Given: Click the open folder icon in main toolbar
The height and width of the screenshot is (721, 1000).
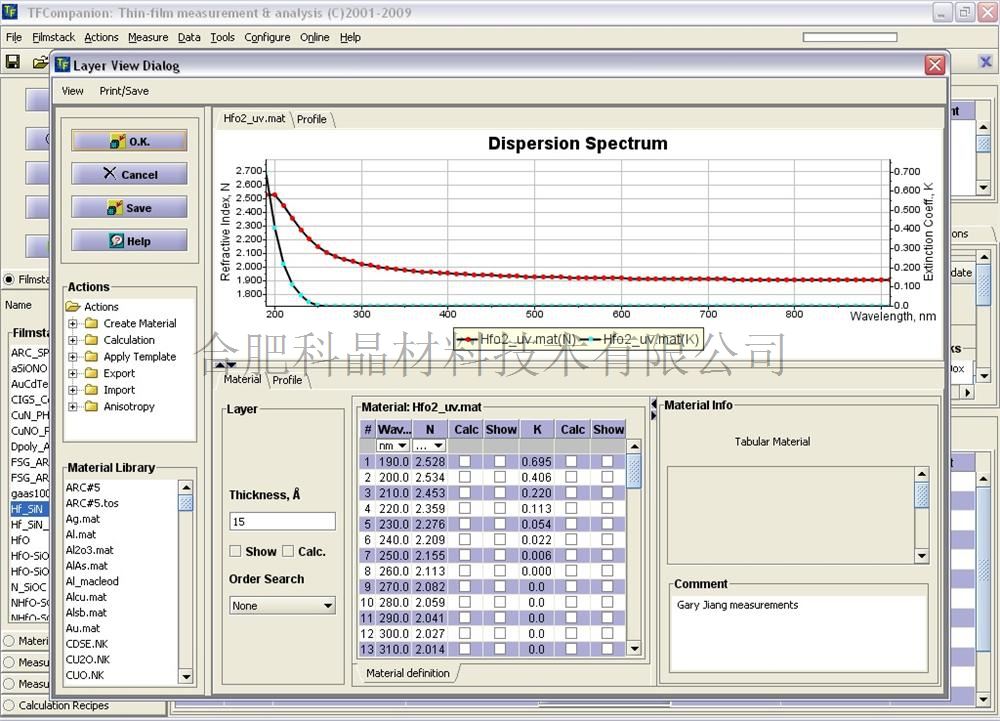Looking at the screenshot, I should 40,62.
